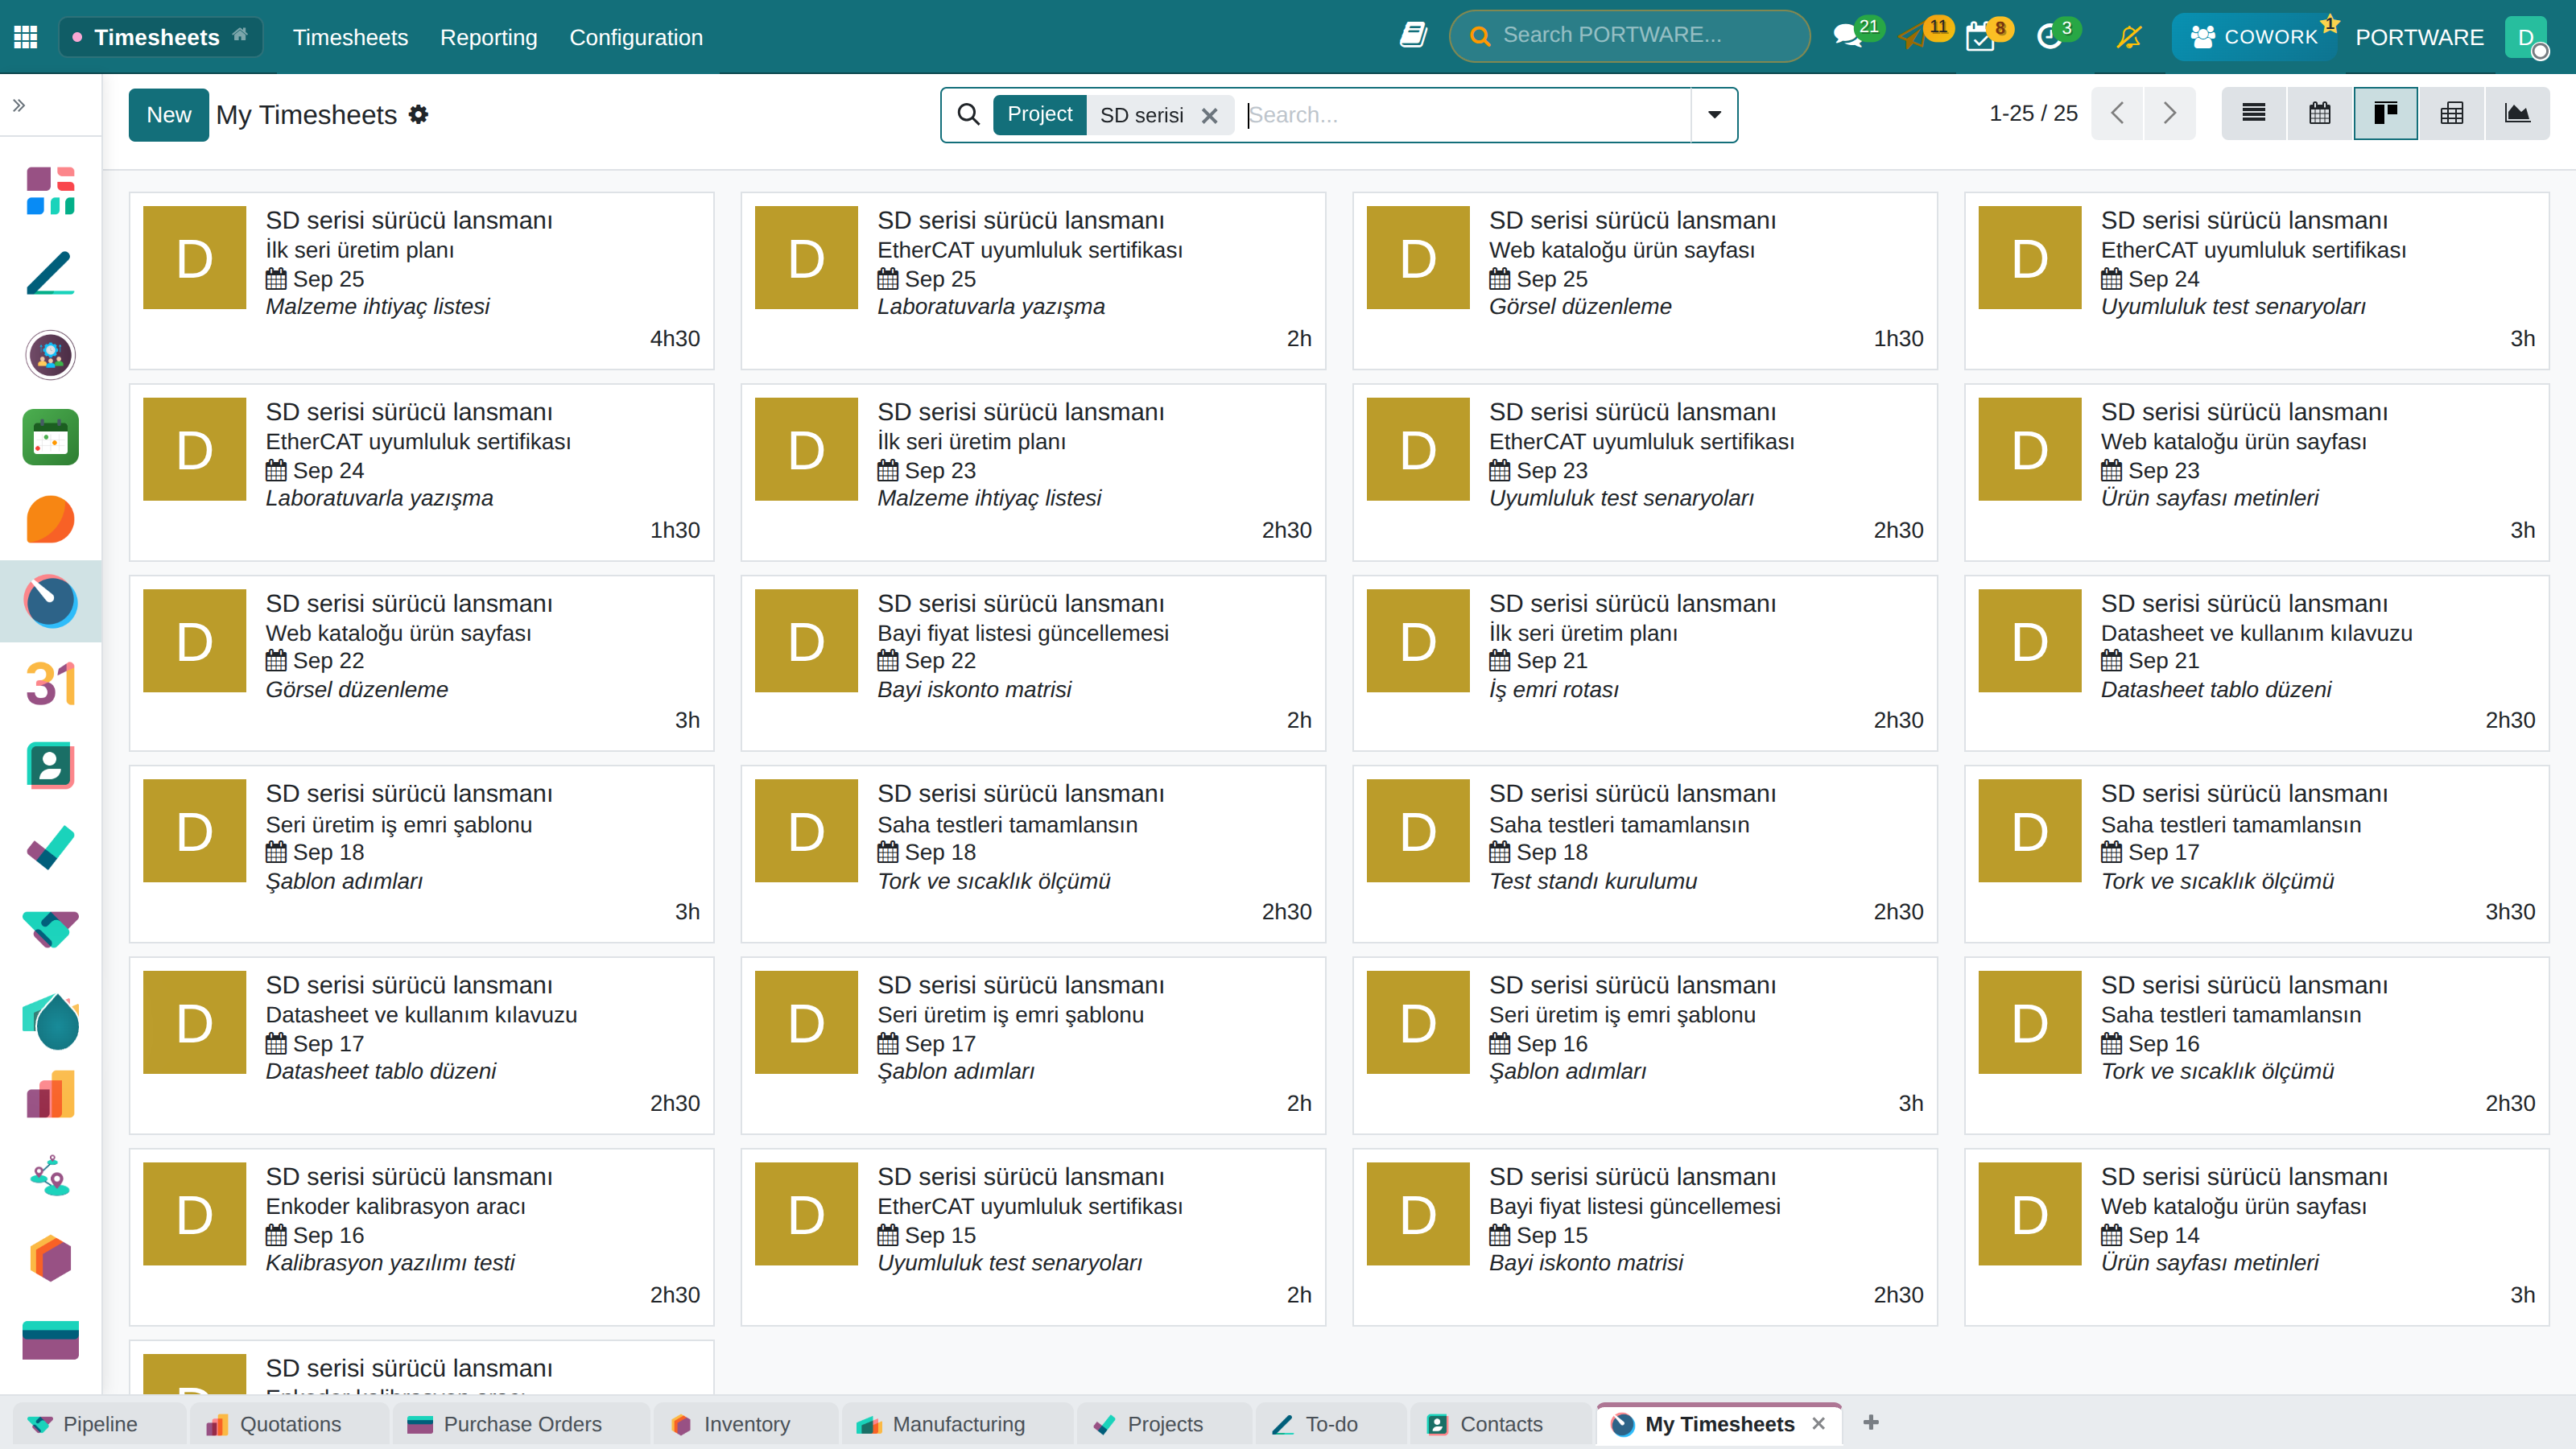2576x1449 pixels.
Task: Click the 1-25 / 25 pager counter
Action: click(2033, 113)
